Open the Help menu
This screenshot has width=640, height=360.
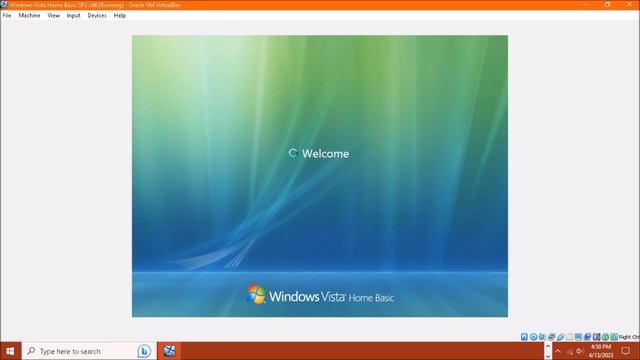pyautogui.click(x=120, y=16)
